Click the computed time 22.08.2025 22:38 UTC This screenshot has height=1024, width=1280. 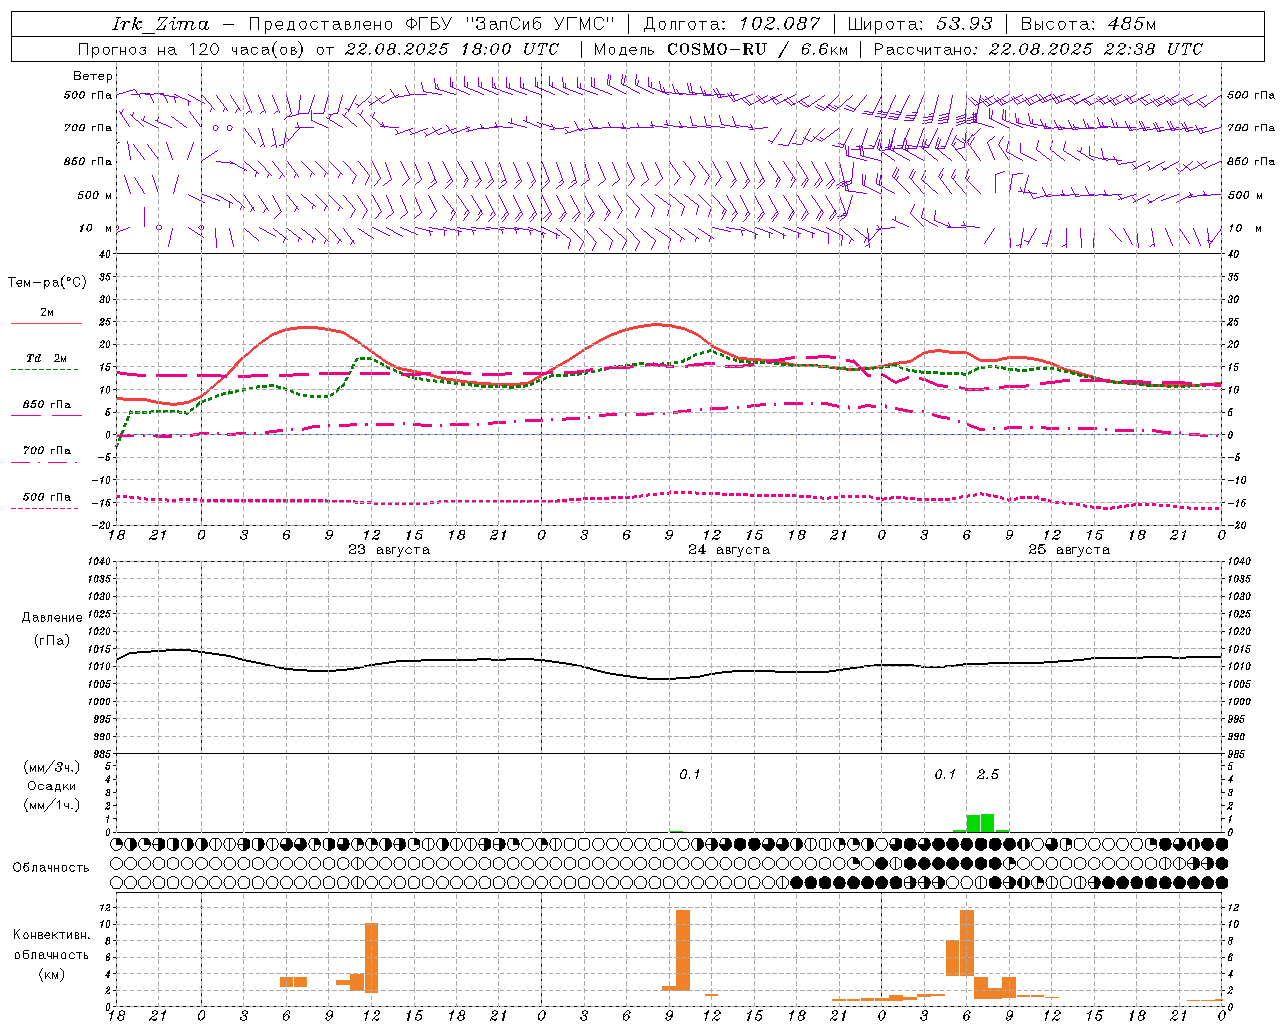tap(1095, 49)
